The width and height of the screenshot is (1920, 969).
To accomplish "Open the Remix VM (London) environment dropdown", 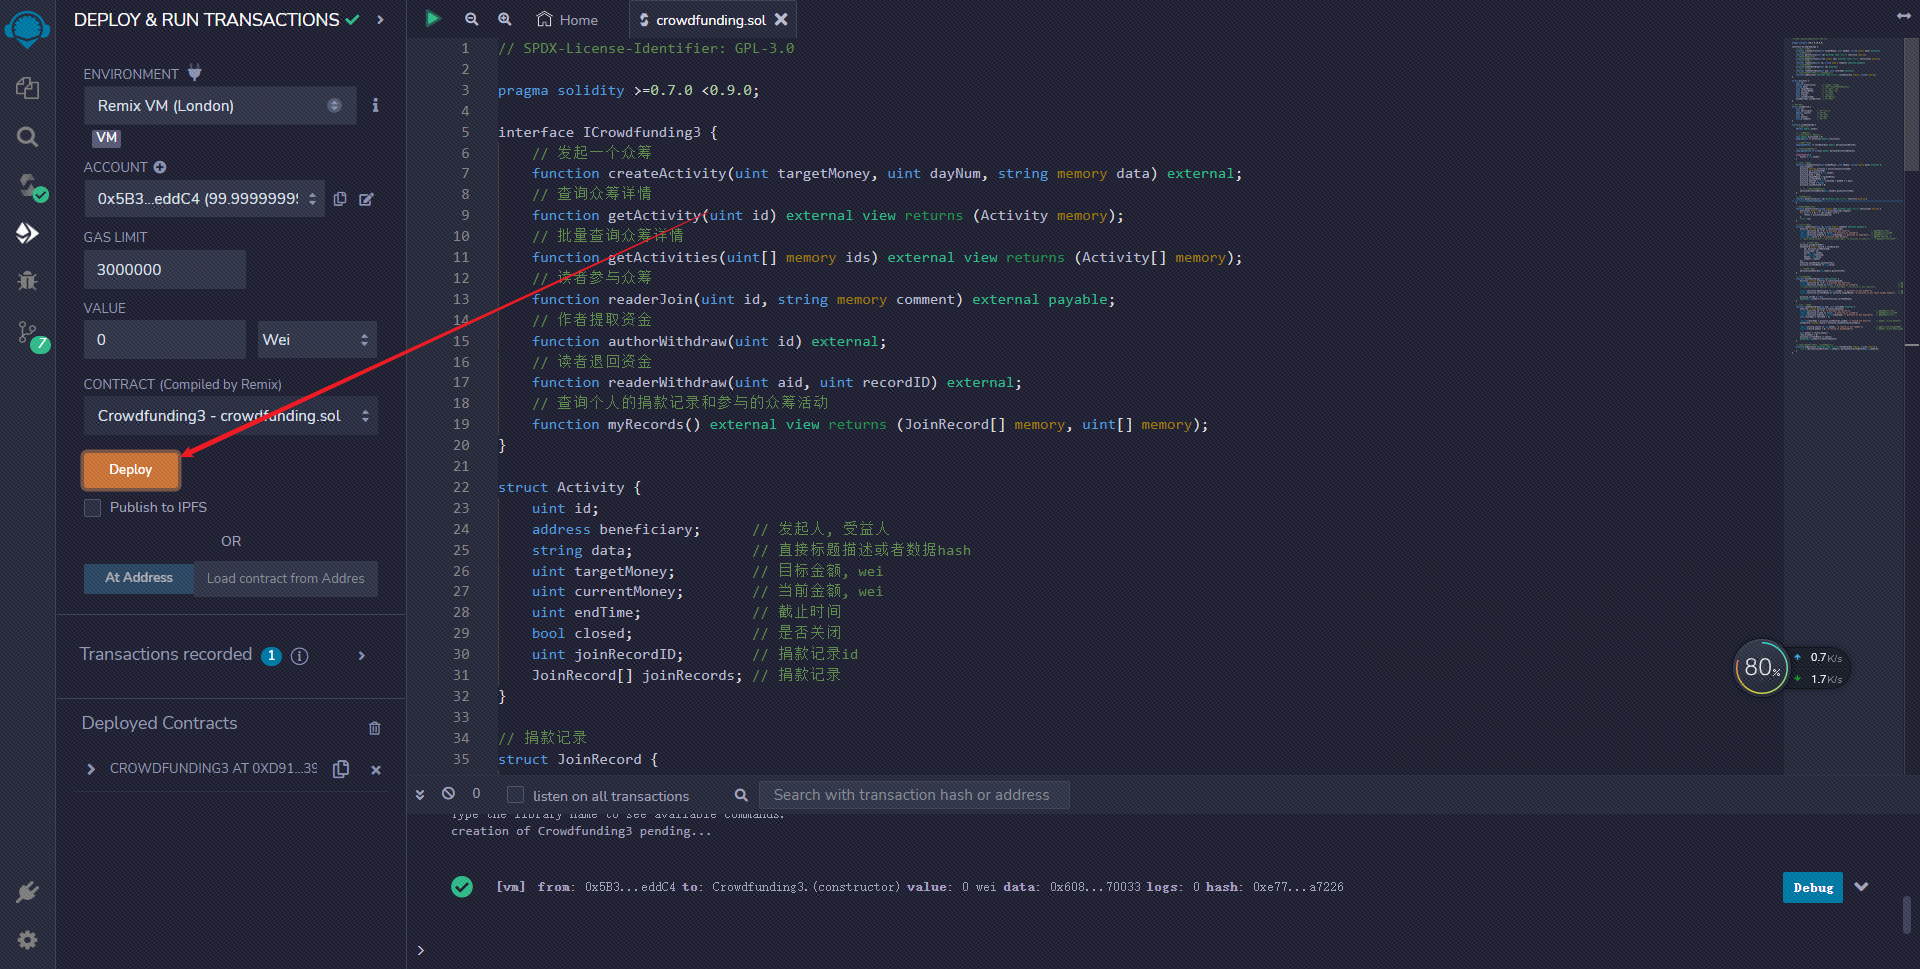I will (x=220, y=105).
